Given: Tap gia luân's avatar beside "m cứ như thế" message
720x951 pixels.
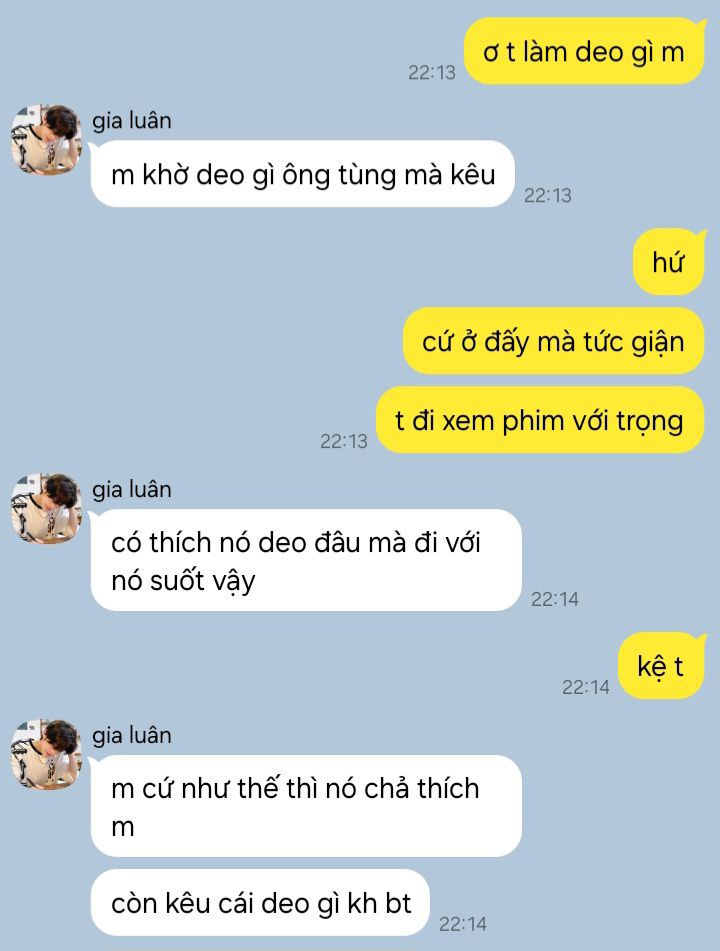Looking at the screenshot, I should point(46,754).
